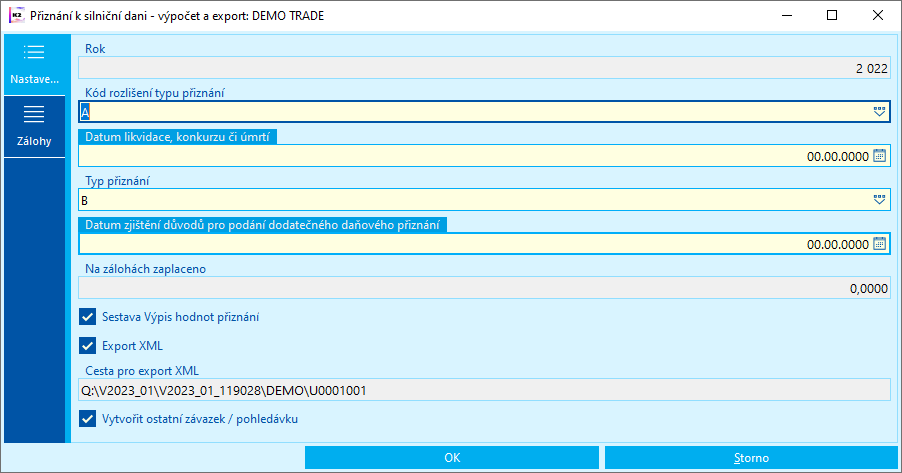The width and height of the screenshot is (902, 473).
Task: Click the Rok field showing 2 022
Action: click(484, 68)
